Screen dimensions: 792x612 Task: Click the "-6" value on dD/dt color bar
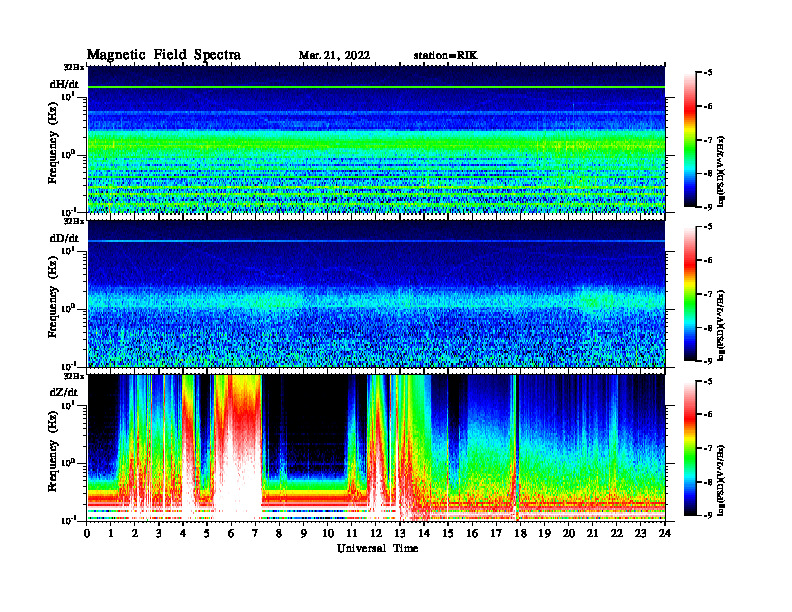click(708, 261)
